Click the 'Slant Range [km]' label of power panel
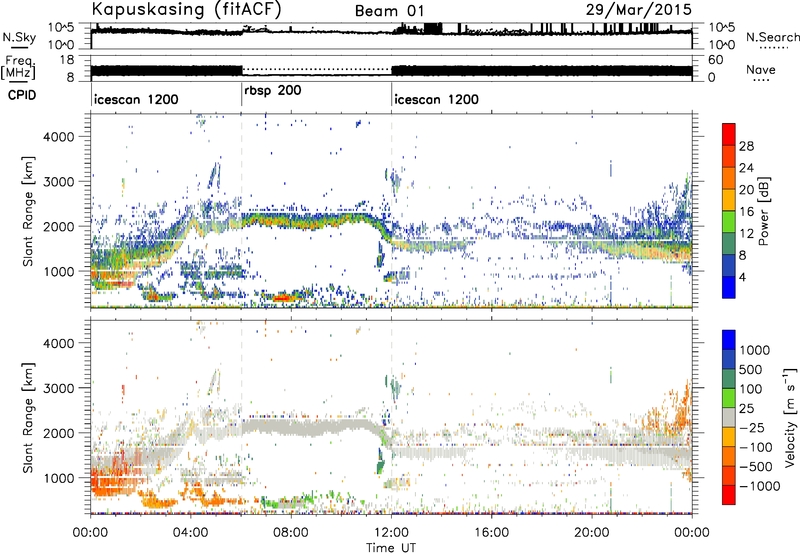The width and height of the screenshot is (800, 554). coord(28,211)
